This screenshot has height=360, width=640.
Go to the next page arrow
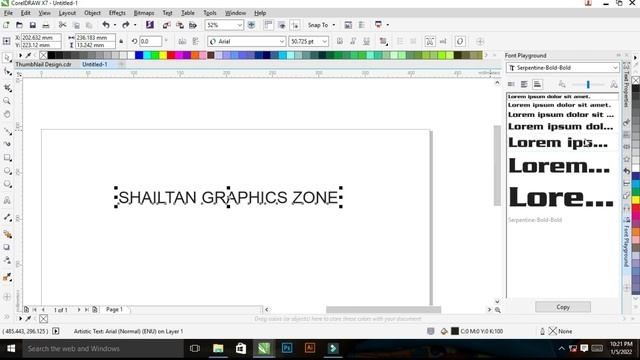coord(79,310)
